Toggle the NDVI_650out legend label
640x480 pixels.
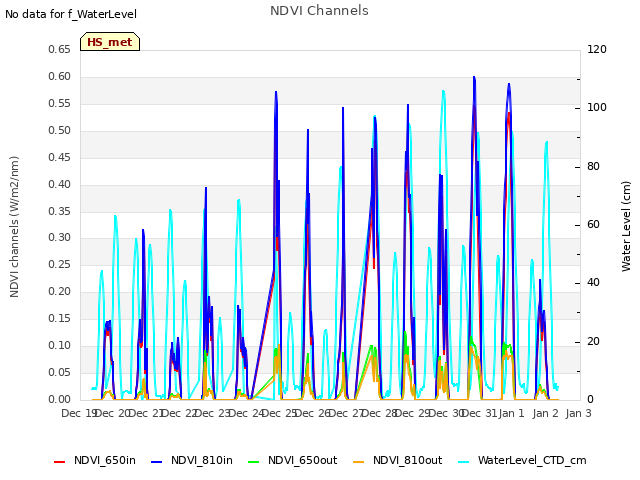click(302, 460)
